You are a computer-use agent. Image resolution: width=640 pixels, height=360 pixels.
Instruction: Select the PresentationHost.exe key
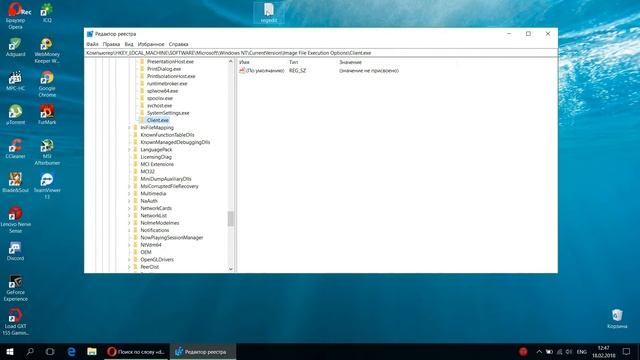170,62
